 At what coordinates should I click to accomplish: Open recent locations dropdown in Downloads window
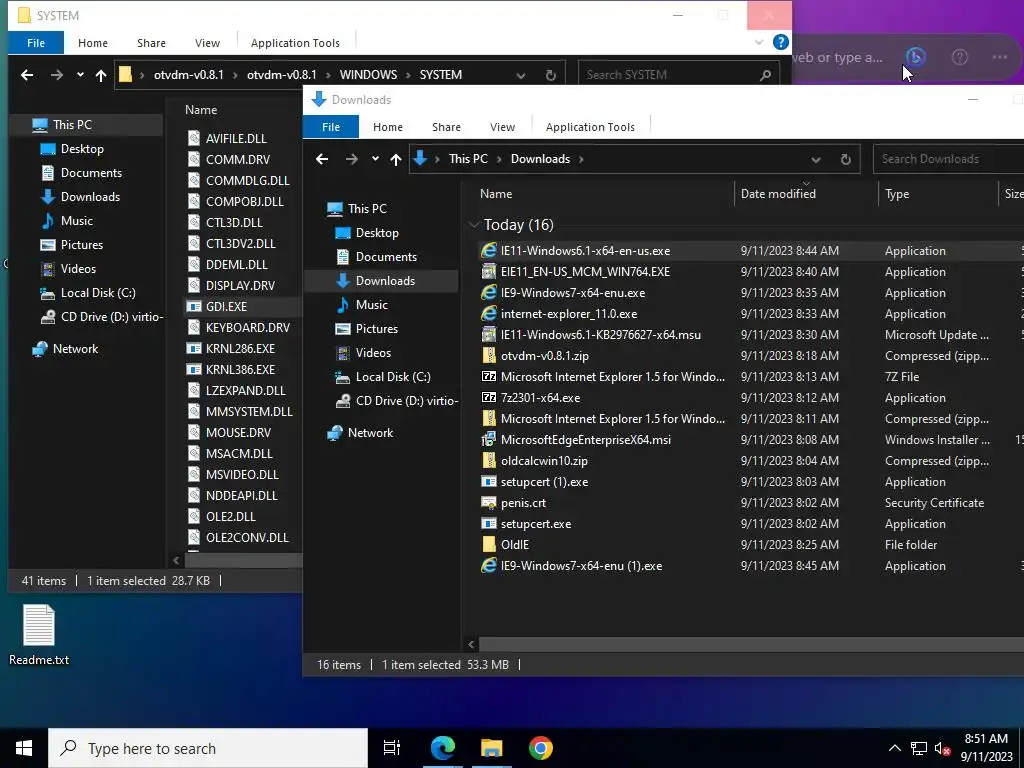pos(375,159)
